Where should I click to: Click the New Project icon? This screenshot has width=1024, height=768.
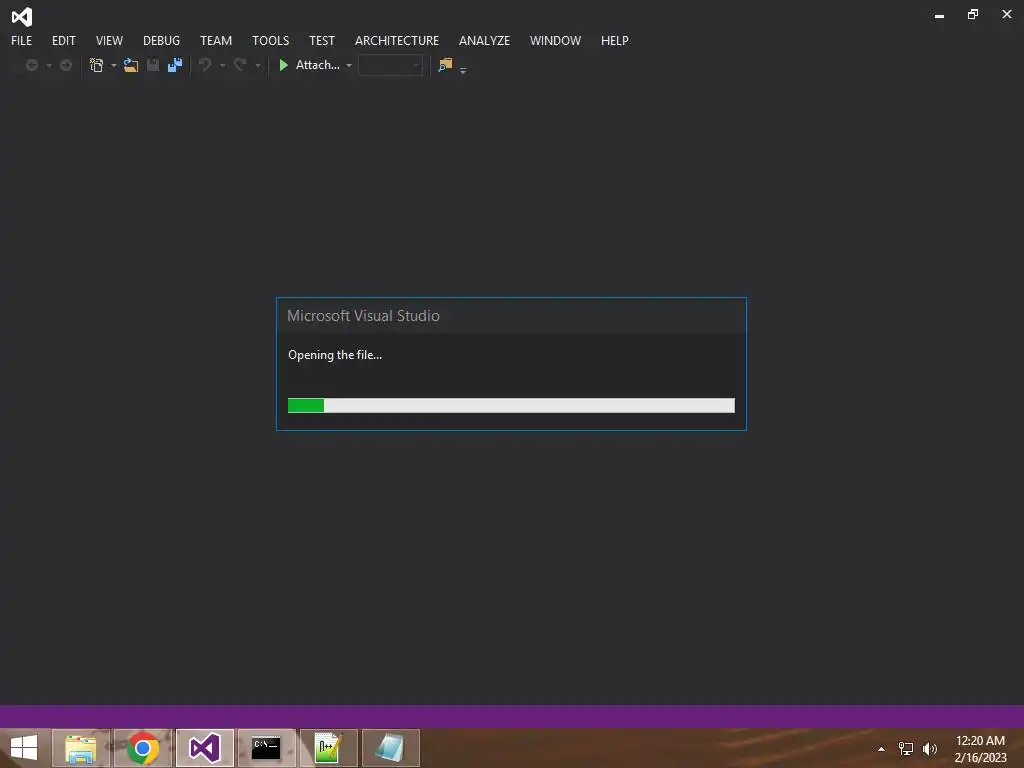click(x=96, y=65)
